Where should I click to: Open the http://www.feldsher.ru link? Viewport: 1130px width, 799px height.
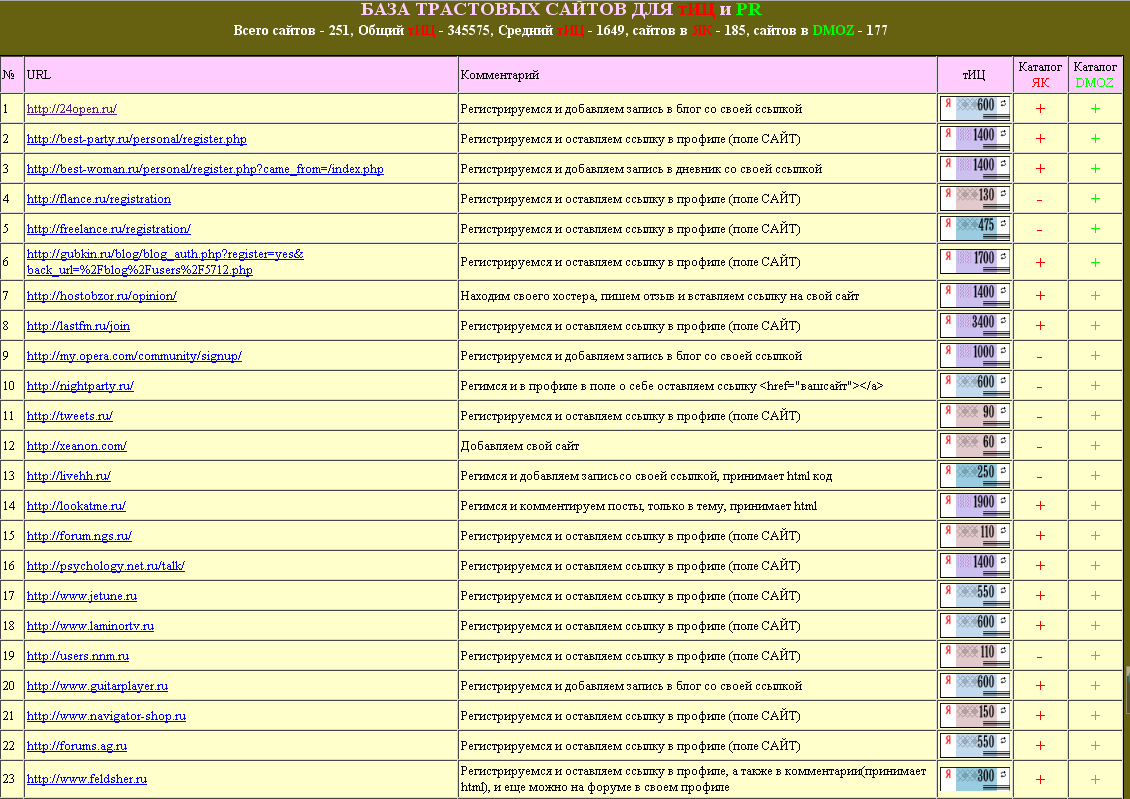86,780
